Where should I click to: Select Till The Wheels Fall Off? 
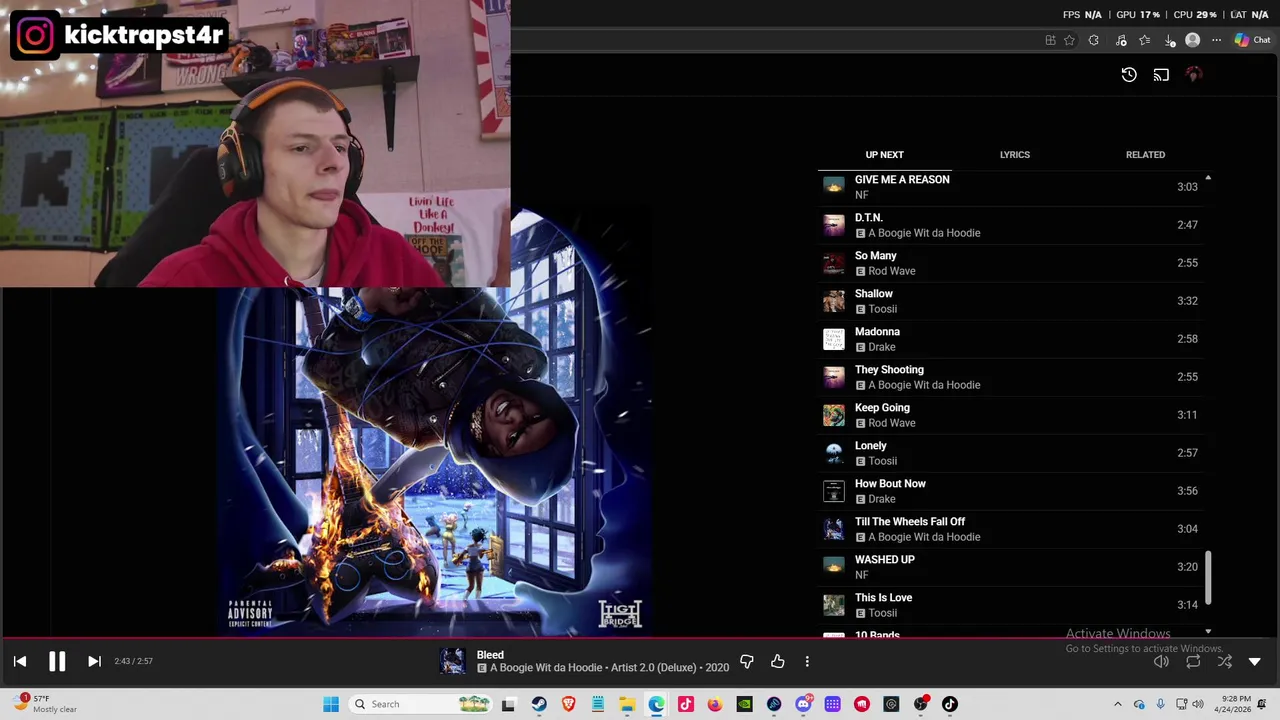(x=1010, y=529)
